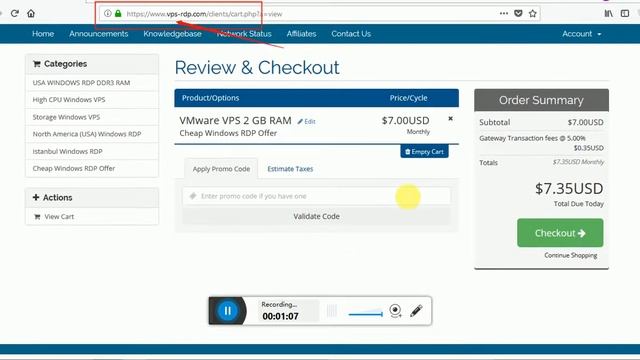
Task: Open the Knowledgebase menu item
Action: point(172,34)
